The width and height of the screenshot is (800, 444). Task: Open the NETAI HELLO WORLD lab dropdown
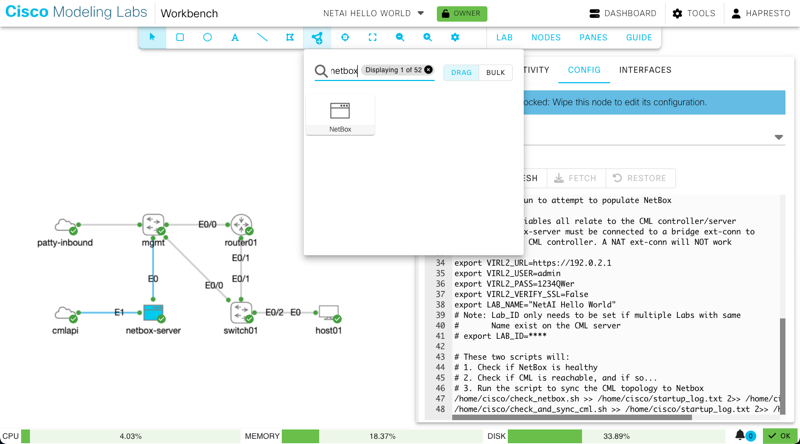[x=373, y=14]
